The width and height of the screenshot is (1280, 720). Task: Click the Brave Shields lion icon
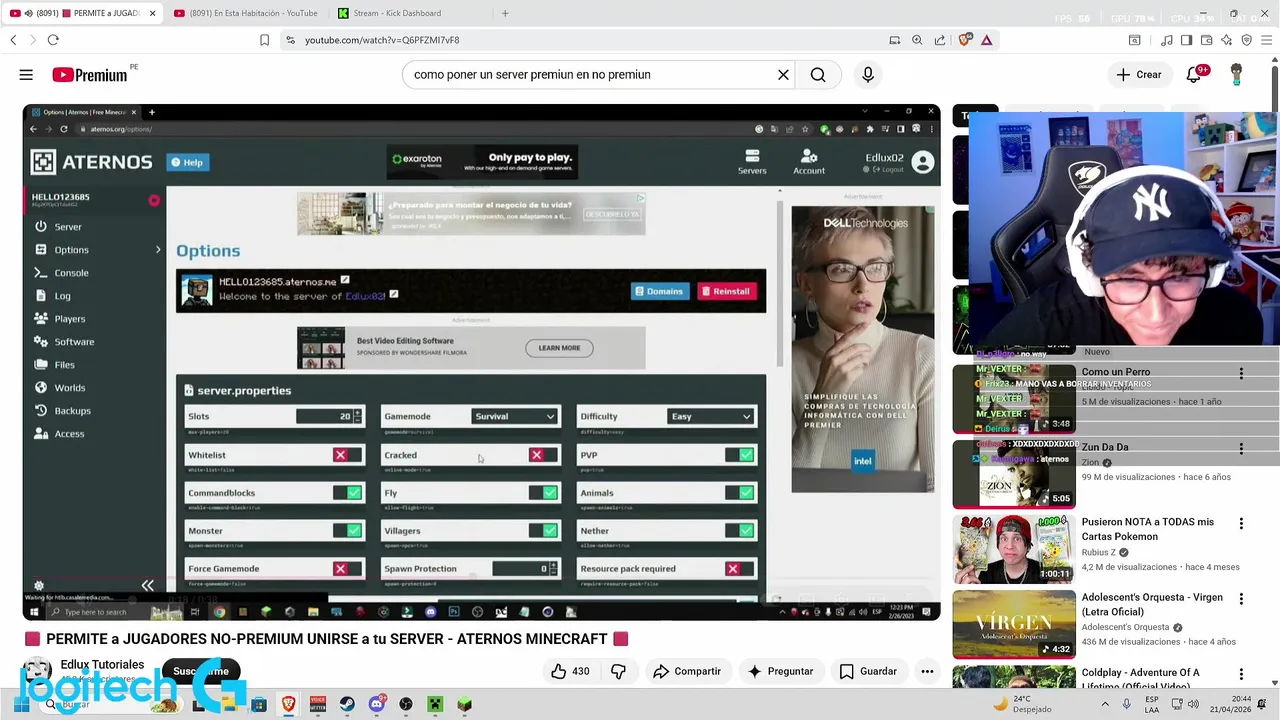point(965,40)
